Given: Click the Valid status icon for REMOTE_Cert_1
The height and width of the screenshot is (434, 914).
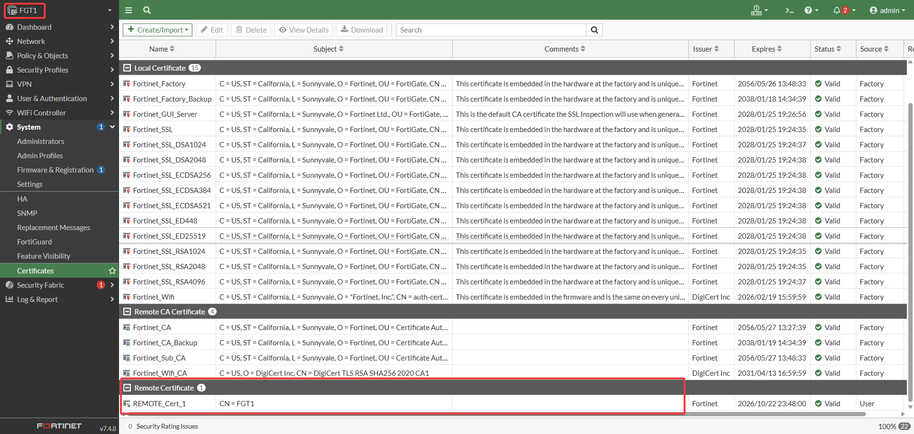Looking at the screenshot, I should pyautogui.click(x=818, y=403).
